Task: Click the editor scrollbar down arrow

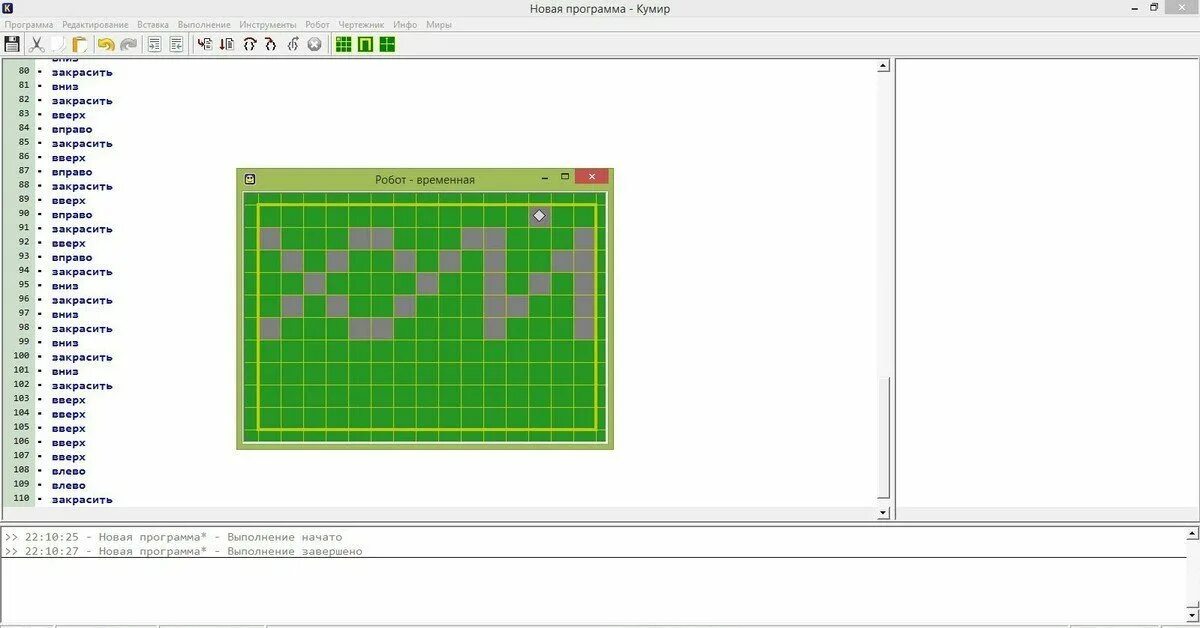Action: 883,513
